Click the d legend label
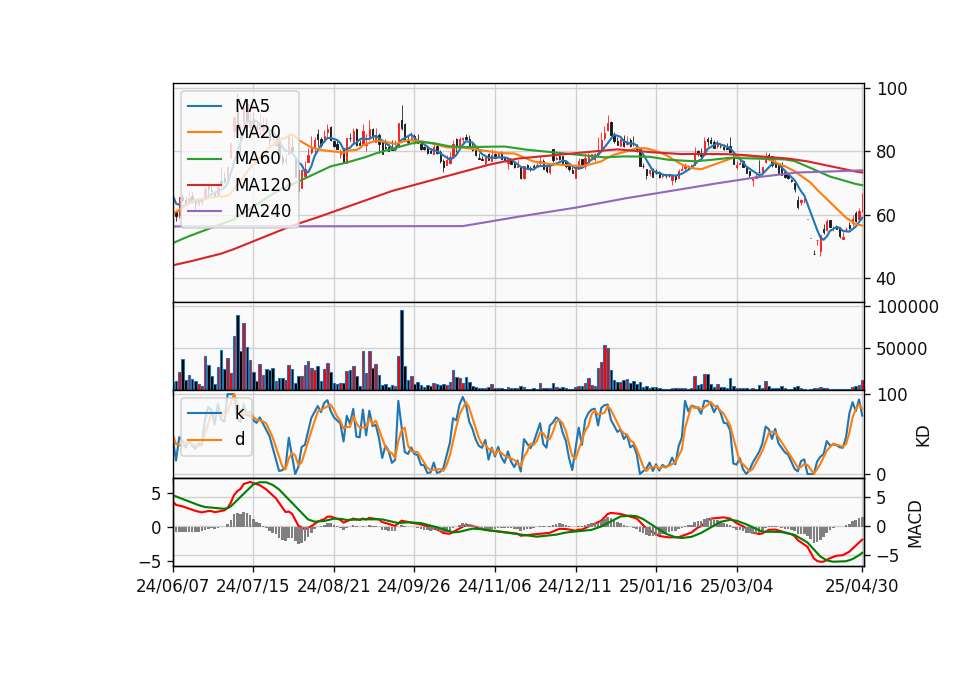 [240, 439]
